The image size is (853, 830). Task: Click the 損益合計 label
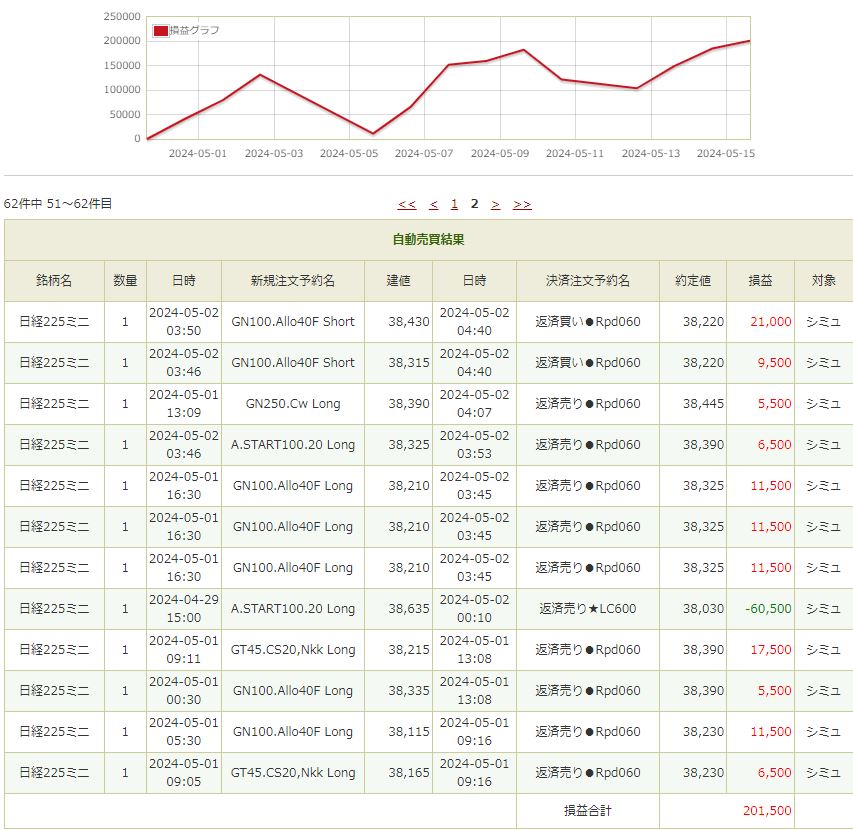[x=588, y=810]
